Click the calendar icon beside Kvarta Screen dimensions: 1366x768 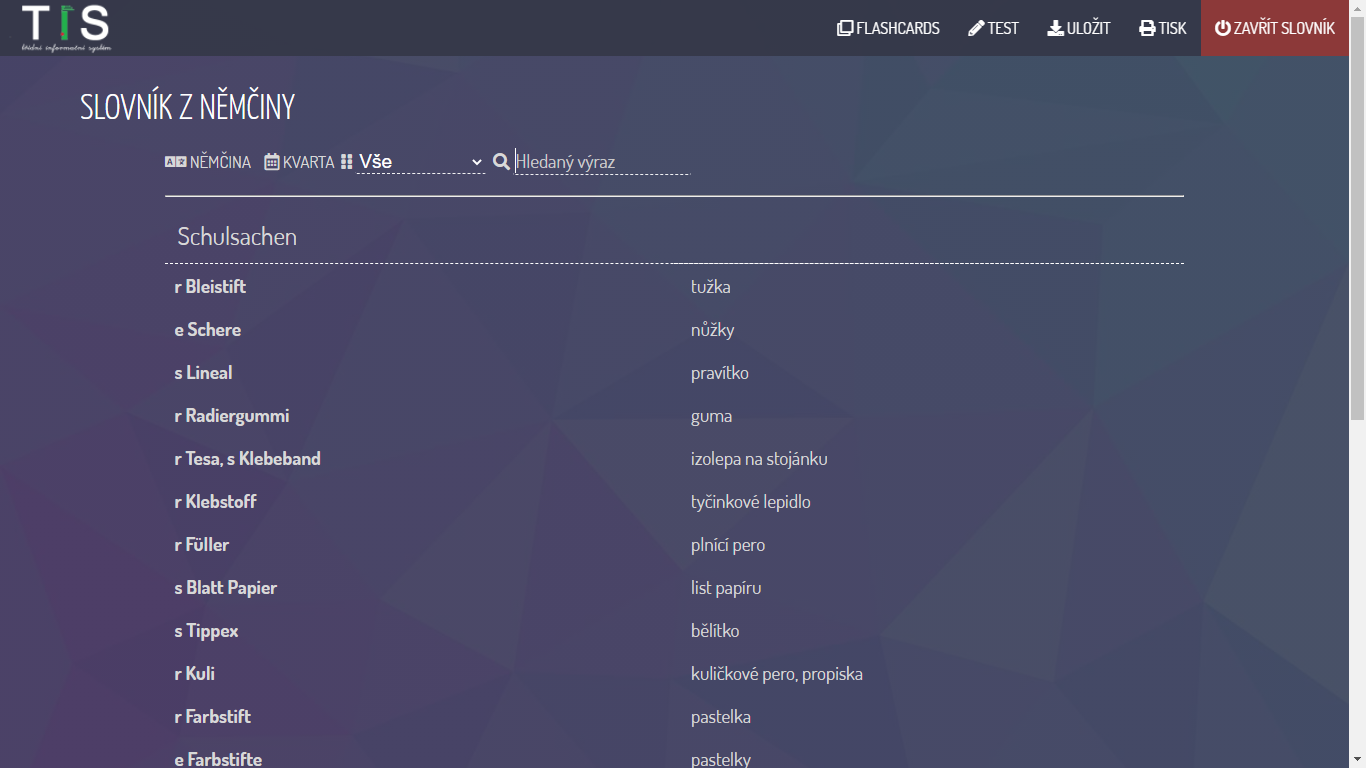click(272, 162)
